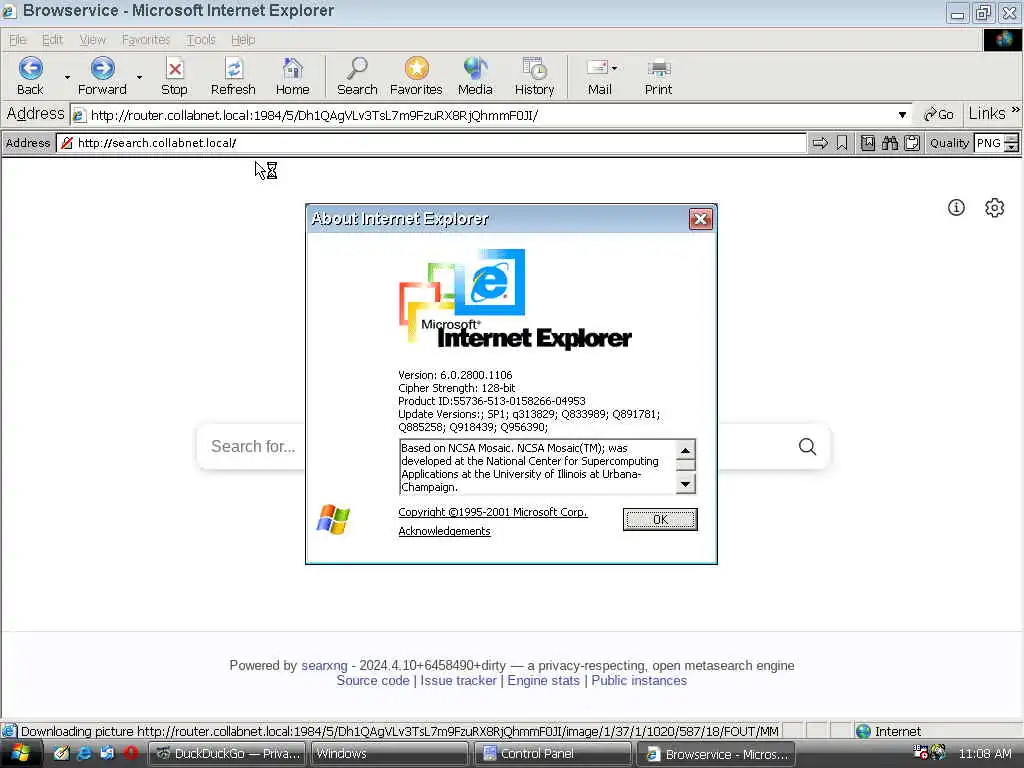Open the Public instances link
This screenshot has height=768, width=1024.
pos(639,680)
